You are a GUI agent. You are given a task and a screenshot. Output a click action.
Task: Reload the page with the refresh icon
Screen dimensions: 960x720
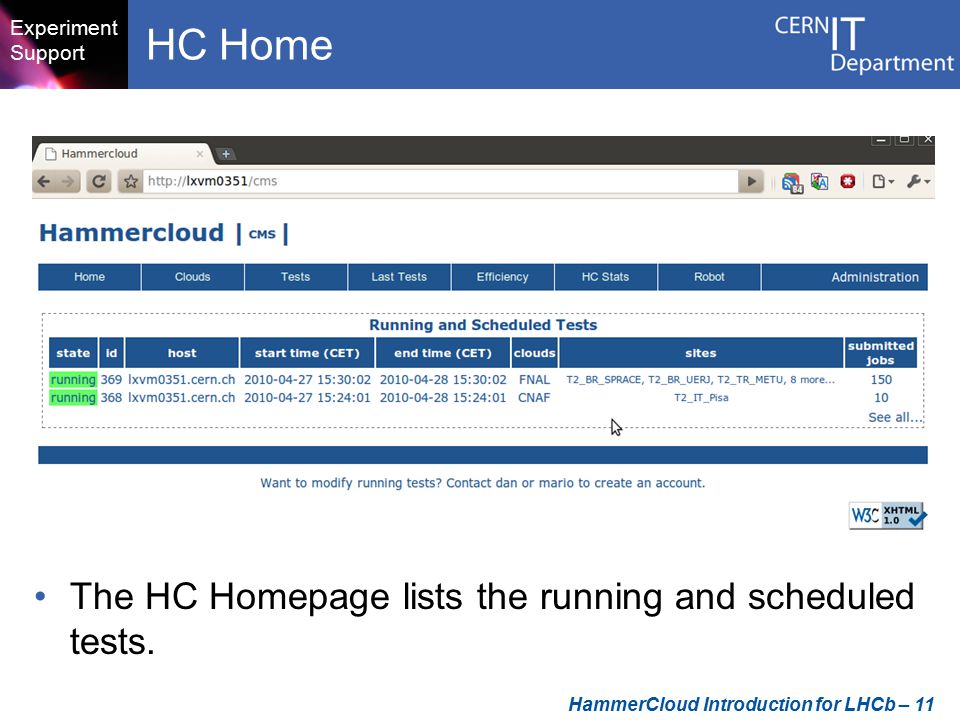pyautogui.click(x=99, y=181)
